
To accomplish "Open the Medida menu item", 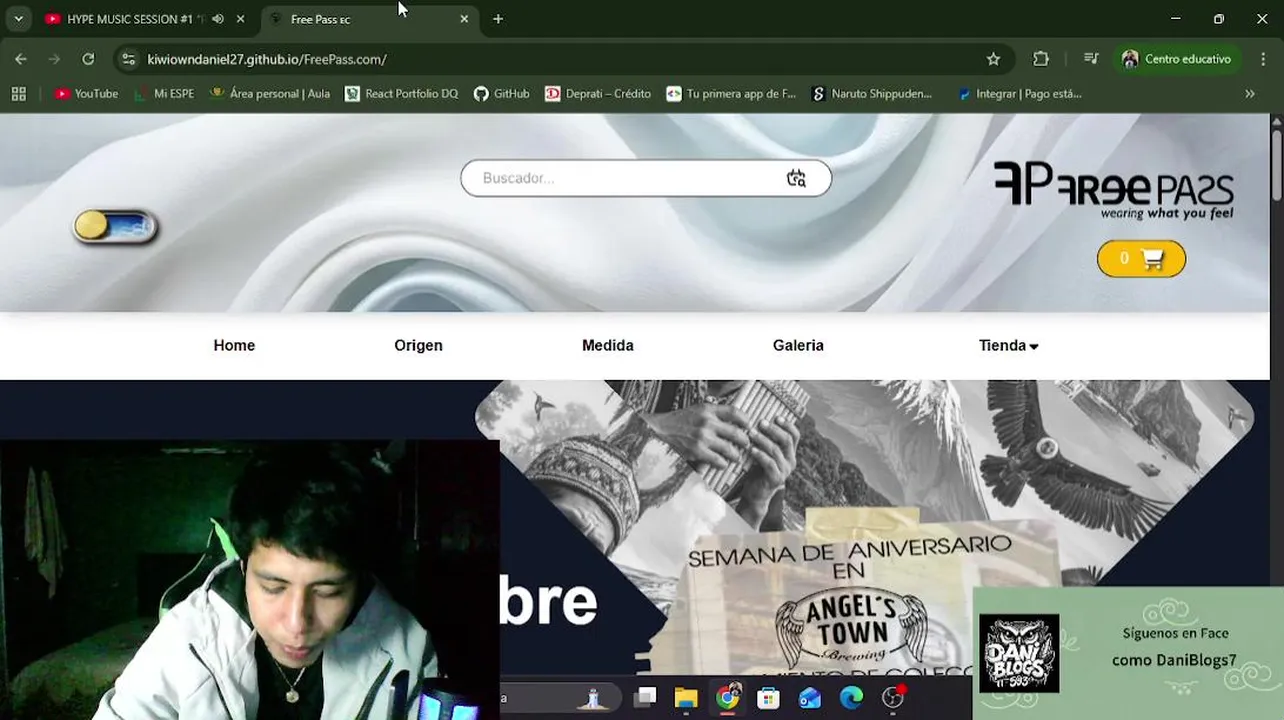I will pyautogui.click(x=608, y=346).
